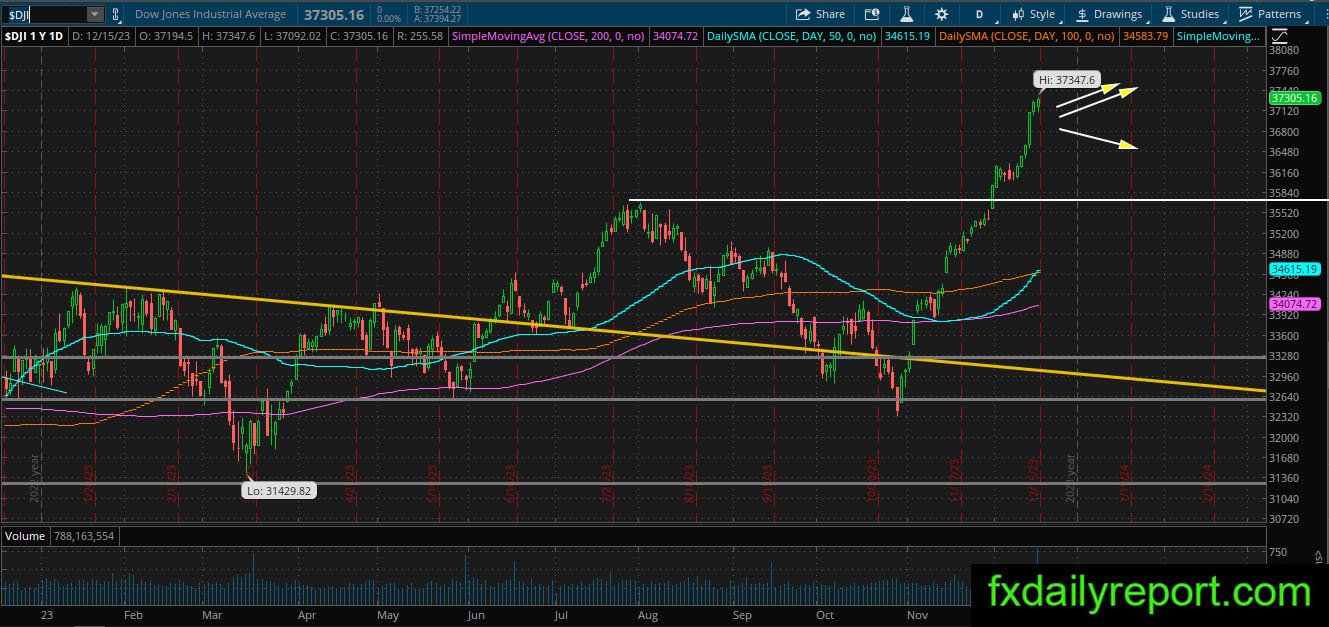
Task: Click the D: 12/15/23 date field
Action: coord(100,36)
